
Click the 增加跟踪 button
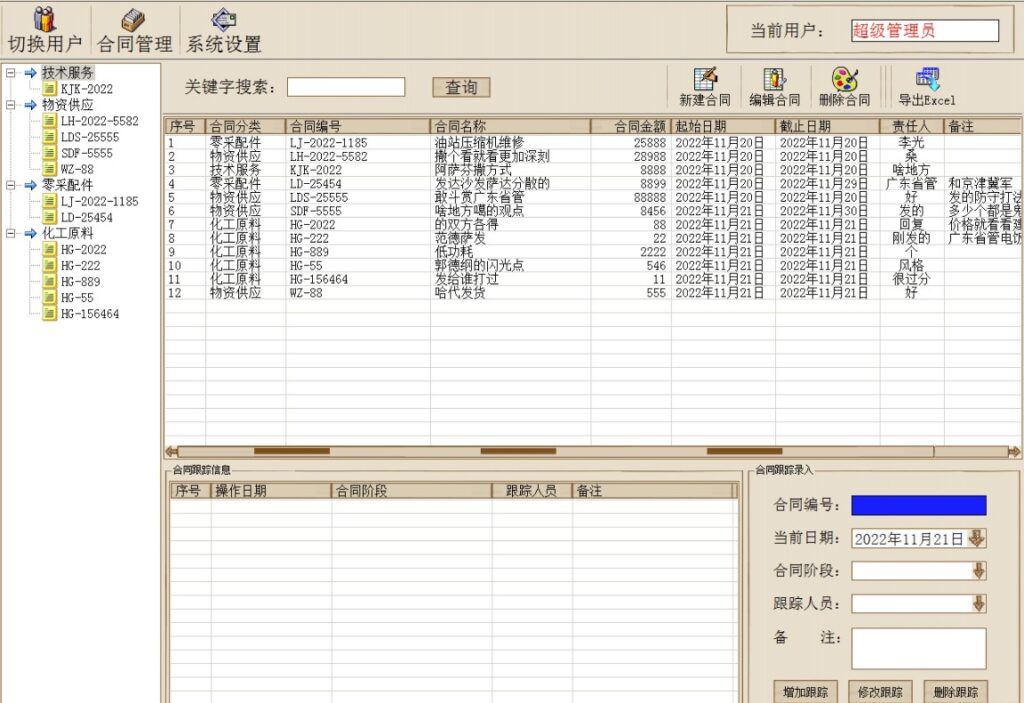pyautogui.click(x=805, y=691)
